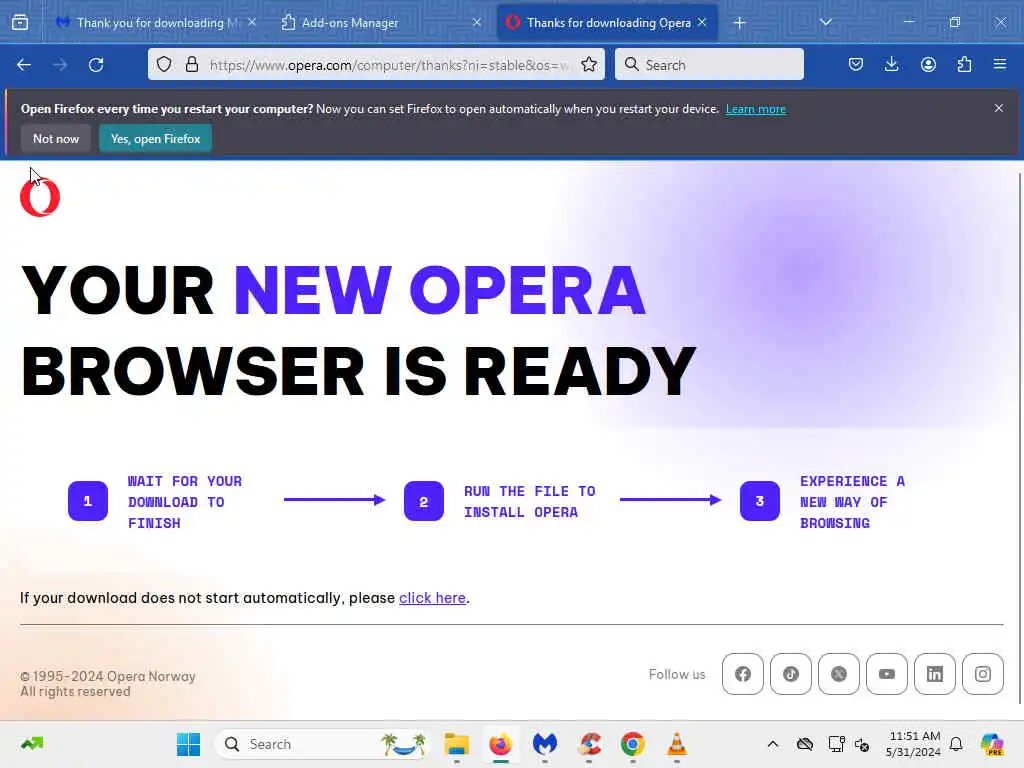Viewport: 1024px width, 768px height.
Task: Open Copilot preview icon in taskbar
Action: 992,744
